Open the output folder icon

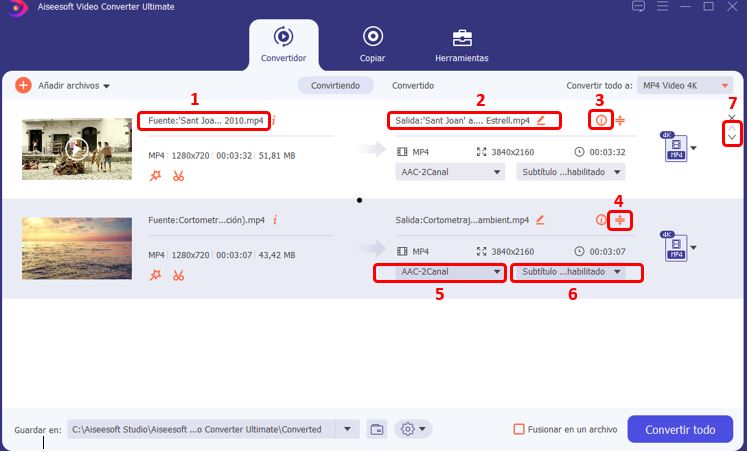[377, 430]
